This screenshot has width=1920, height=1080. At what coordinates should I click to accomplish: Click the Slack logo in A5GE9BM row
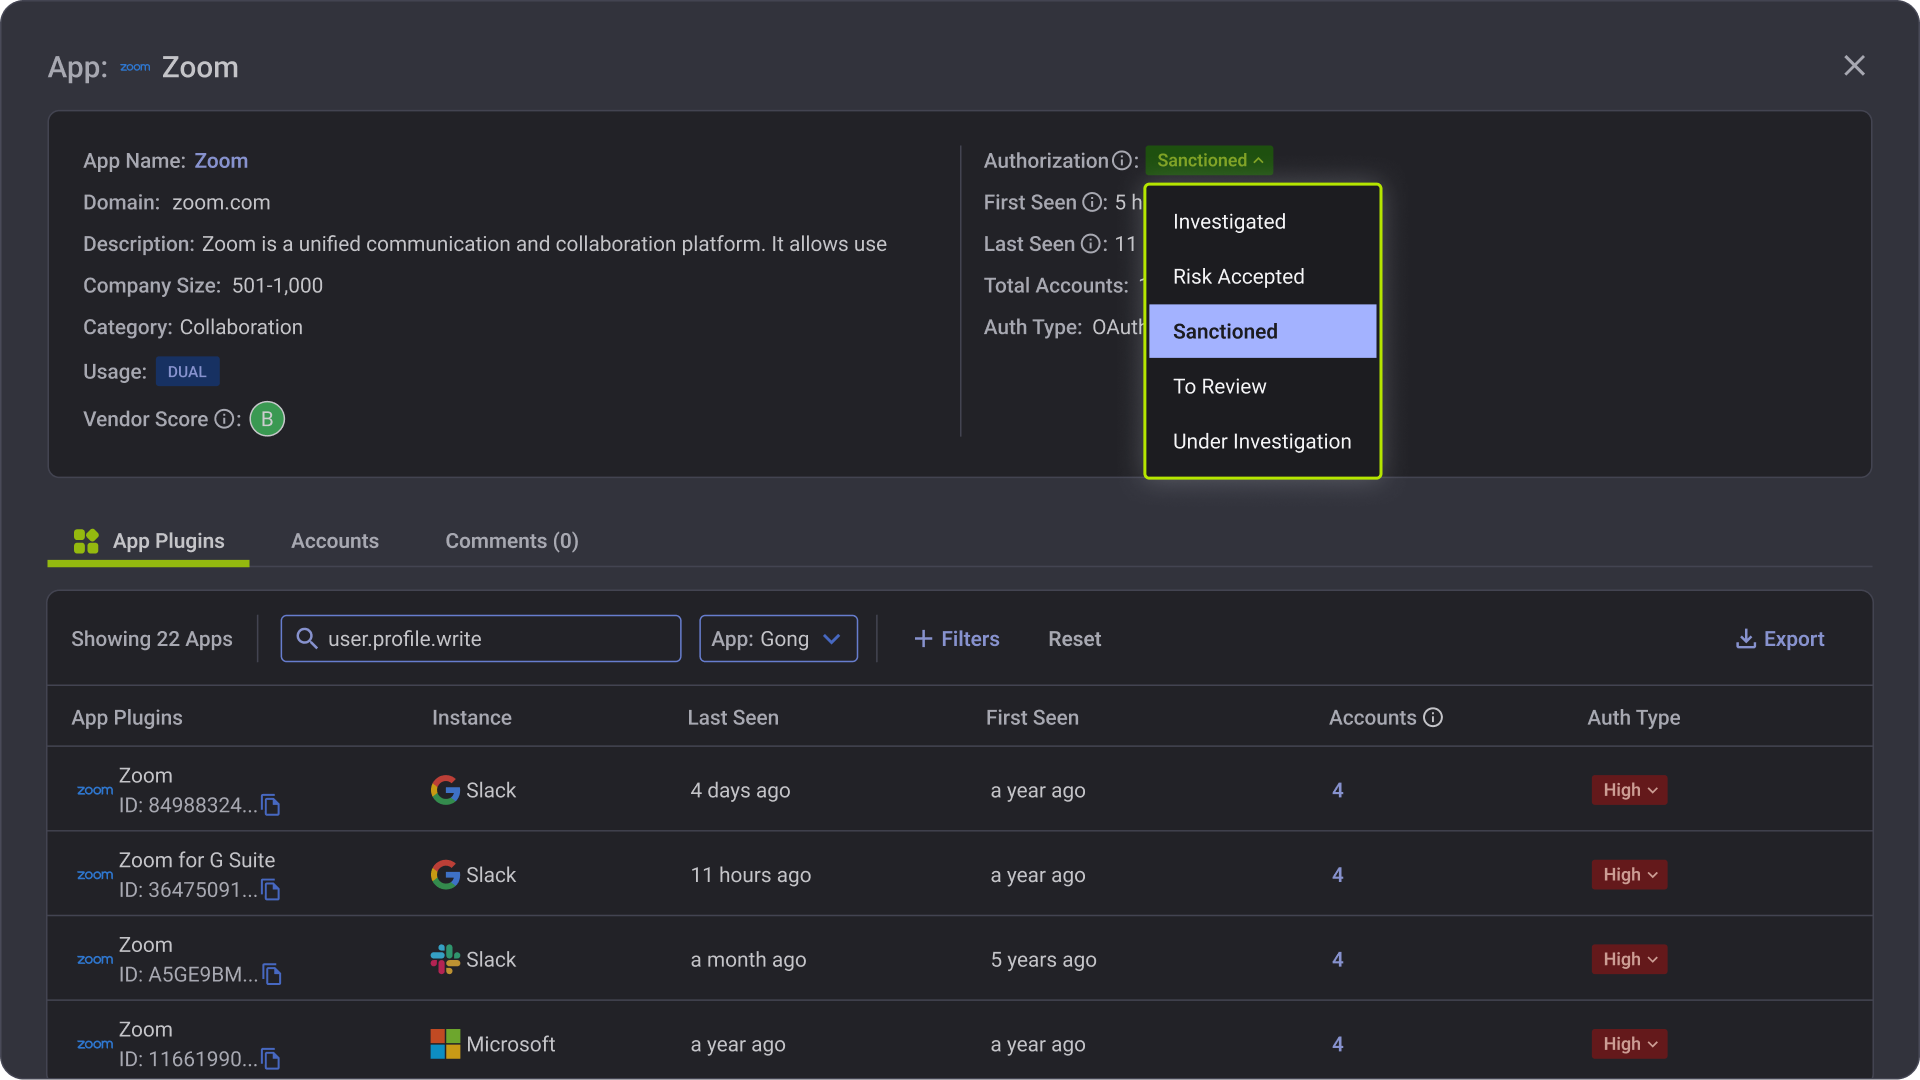(445, 959)
